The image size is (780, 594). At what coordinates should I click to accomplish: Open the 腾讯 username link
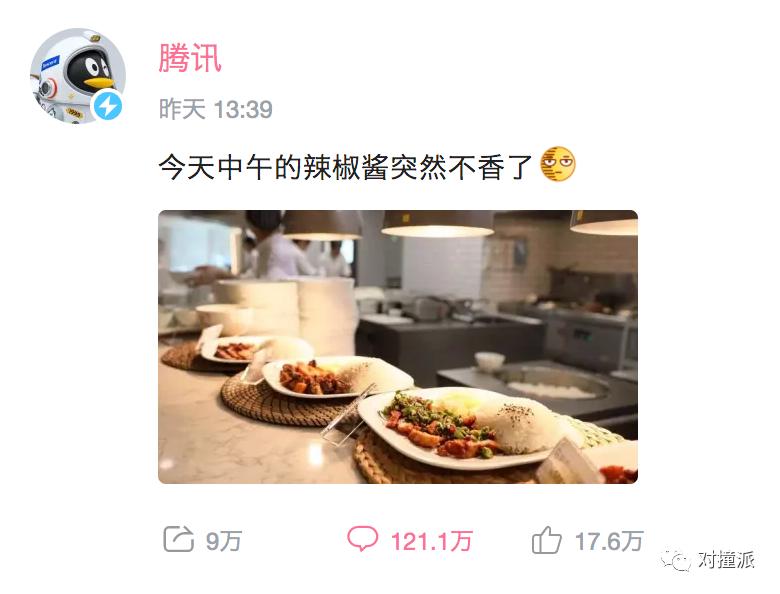pyautogui.click(x=190, y=58)
